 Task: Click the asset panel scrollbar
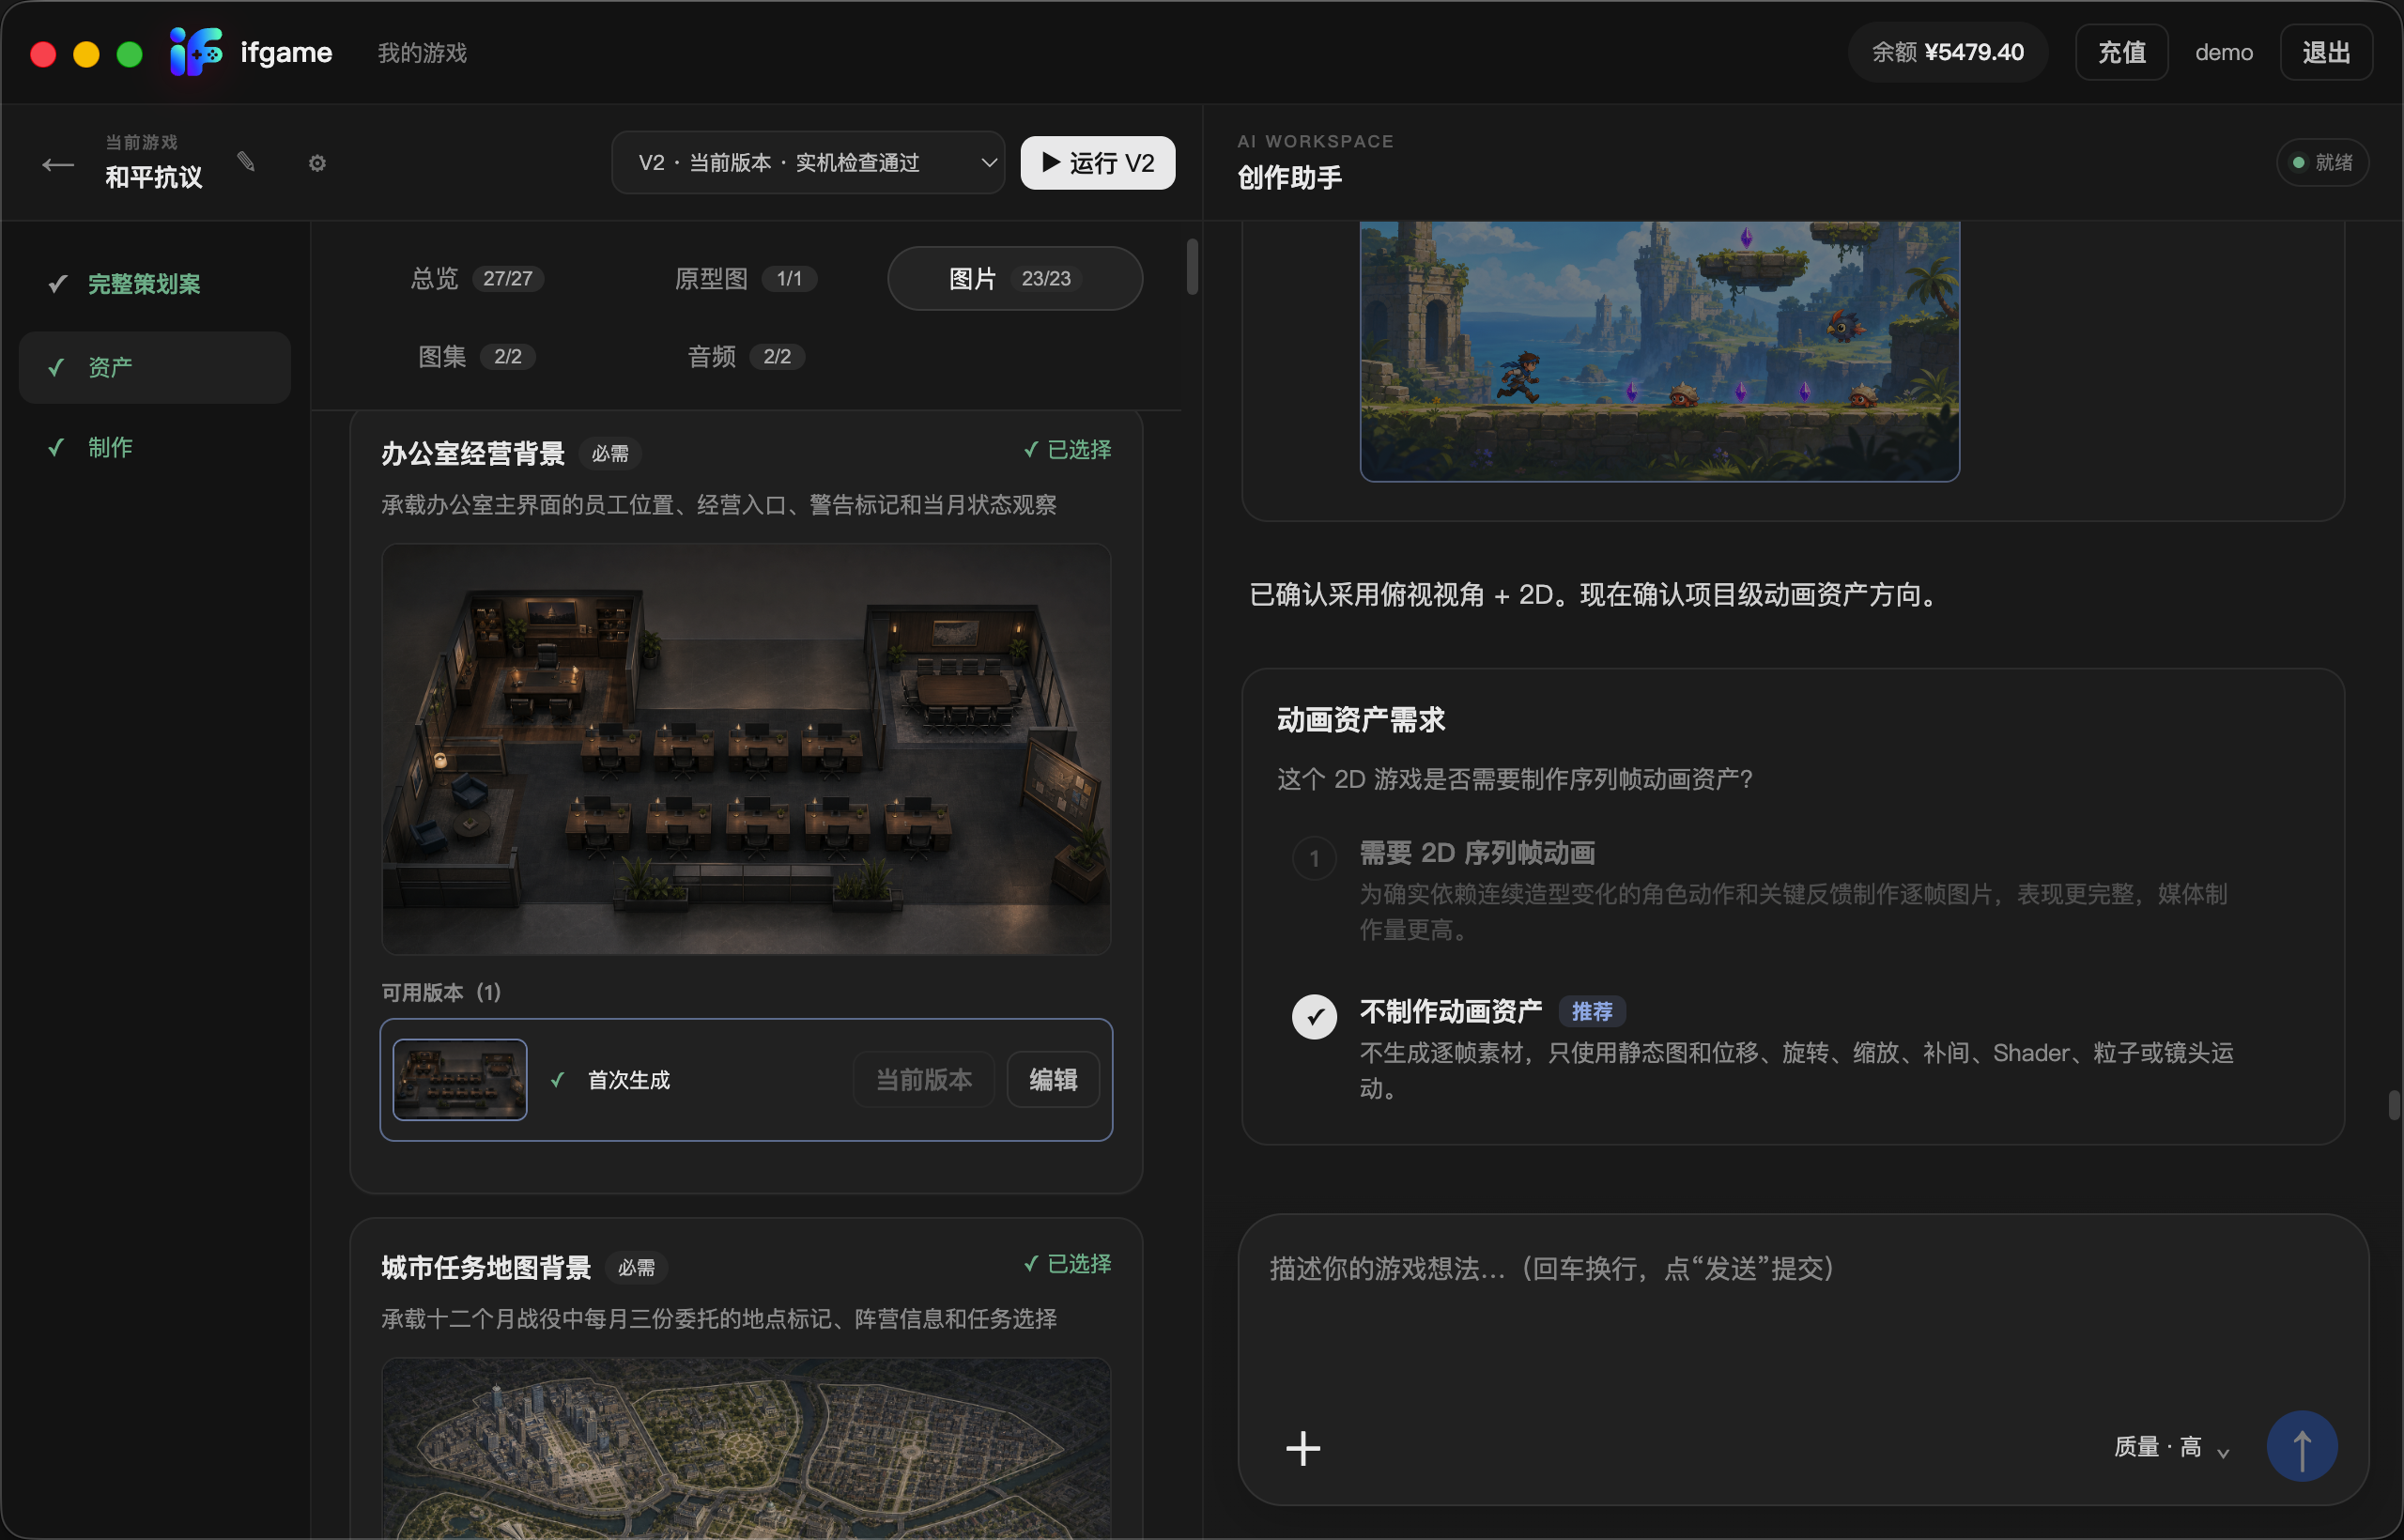click(x=1192, y=266)
